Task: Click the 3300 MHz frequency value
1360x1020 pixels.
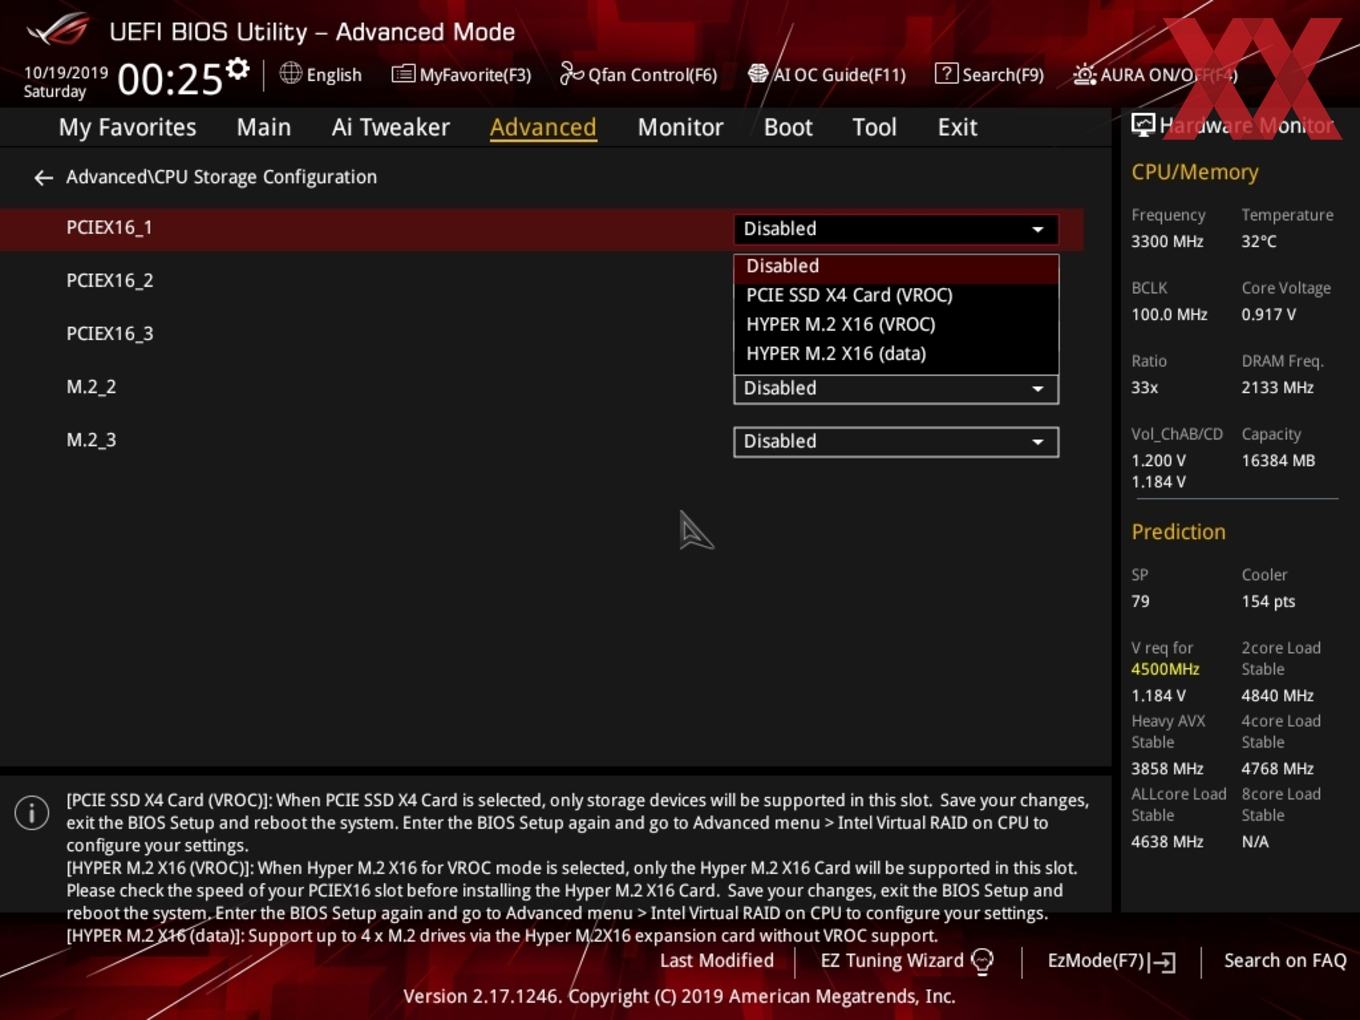Action: click(1167, 241)
